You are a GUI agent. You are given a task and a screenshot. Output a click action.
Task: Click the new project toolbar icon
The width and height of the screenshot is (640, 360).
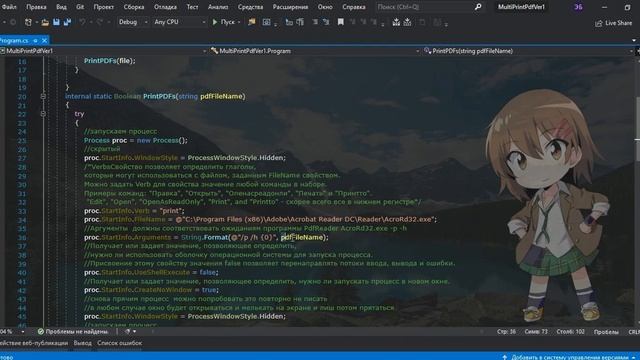[28, 22]
